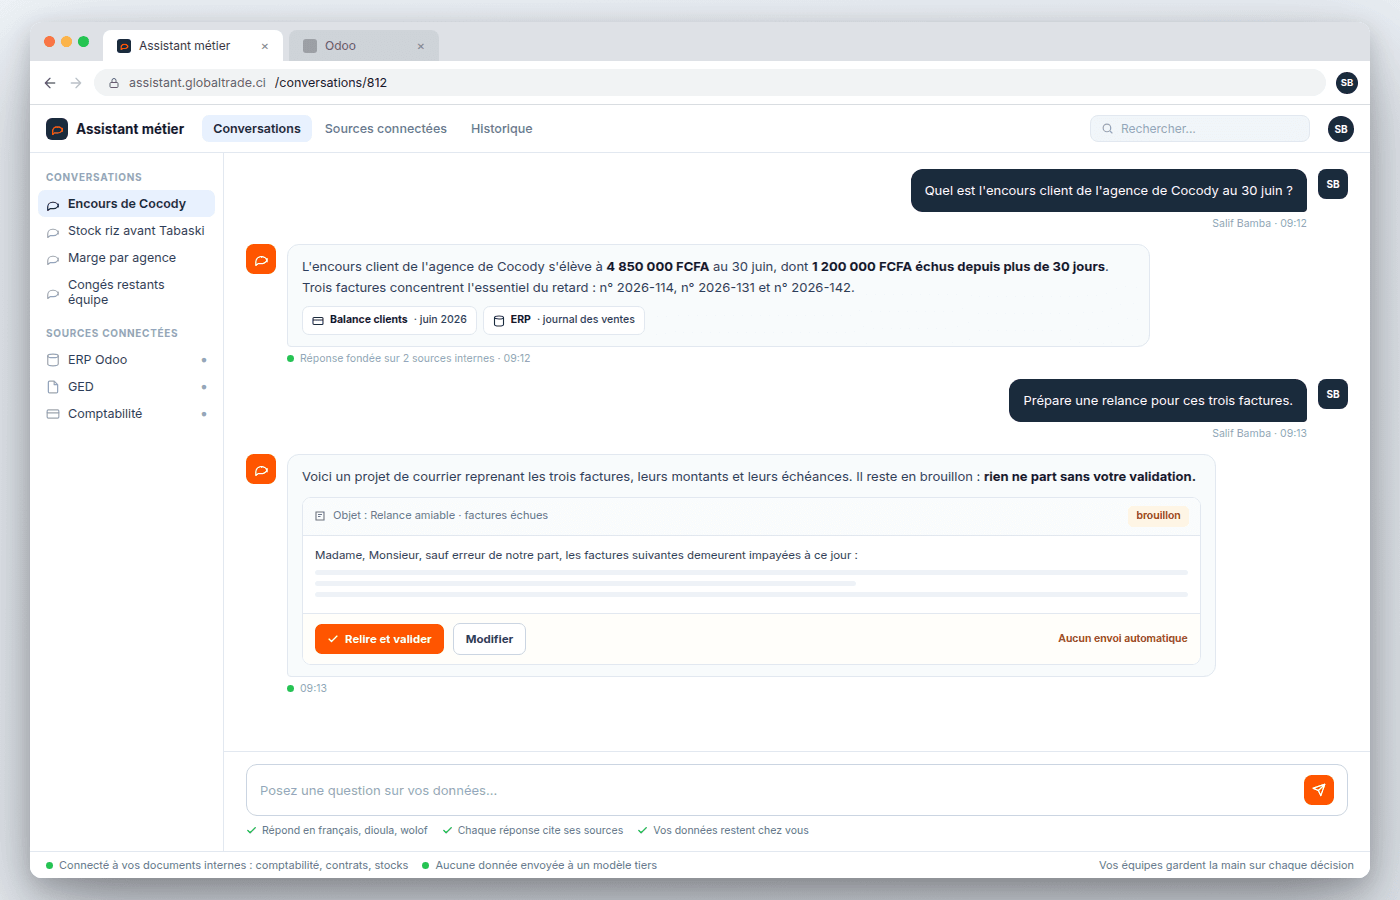Select the GED source
Image resolution: width=1400 pixels, height=900 pixels.
point(126,387)
